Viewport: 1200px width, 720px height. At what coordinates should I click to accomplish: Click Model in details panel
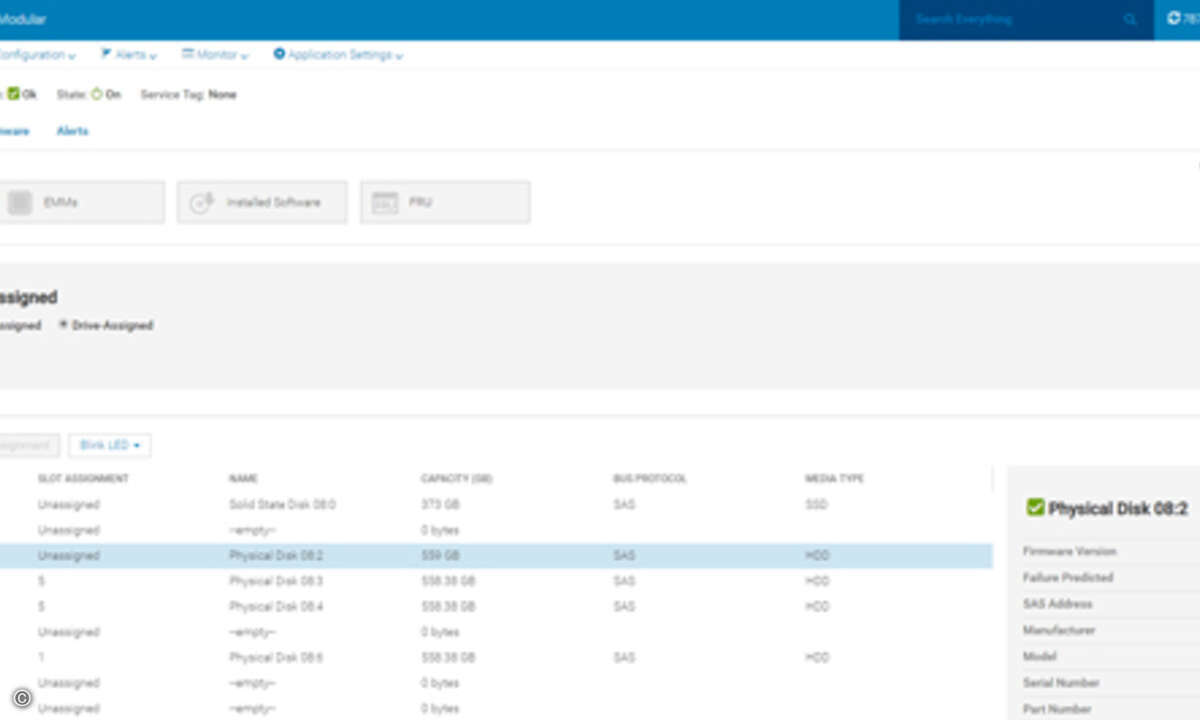tap(1039, 656)
